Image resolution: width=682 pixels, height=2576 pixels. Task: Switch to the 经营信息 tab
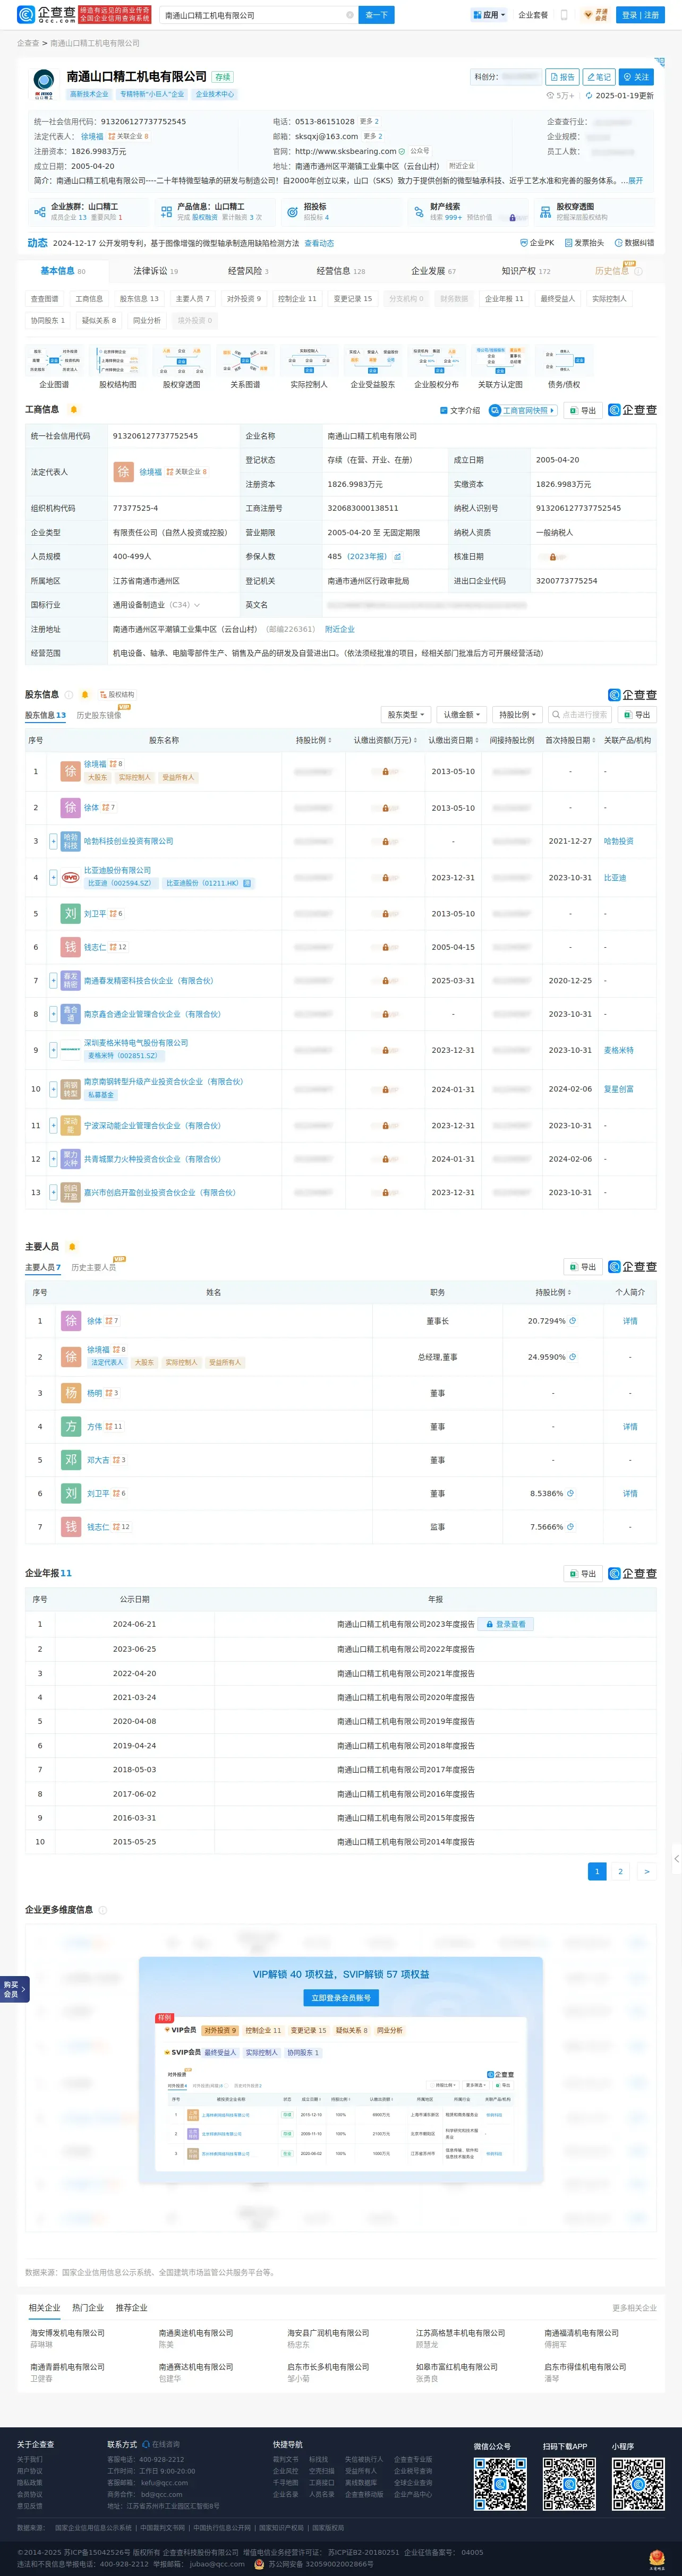point(340,271)
